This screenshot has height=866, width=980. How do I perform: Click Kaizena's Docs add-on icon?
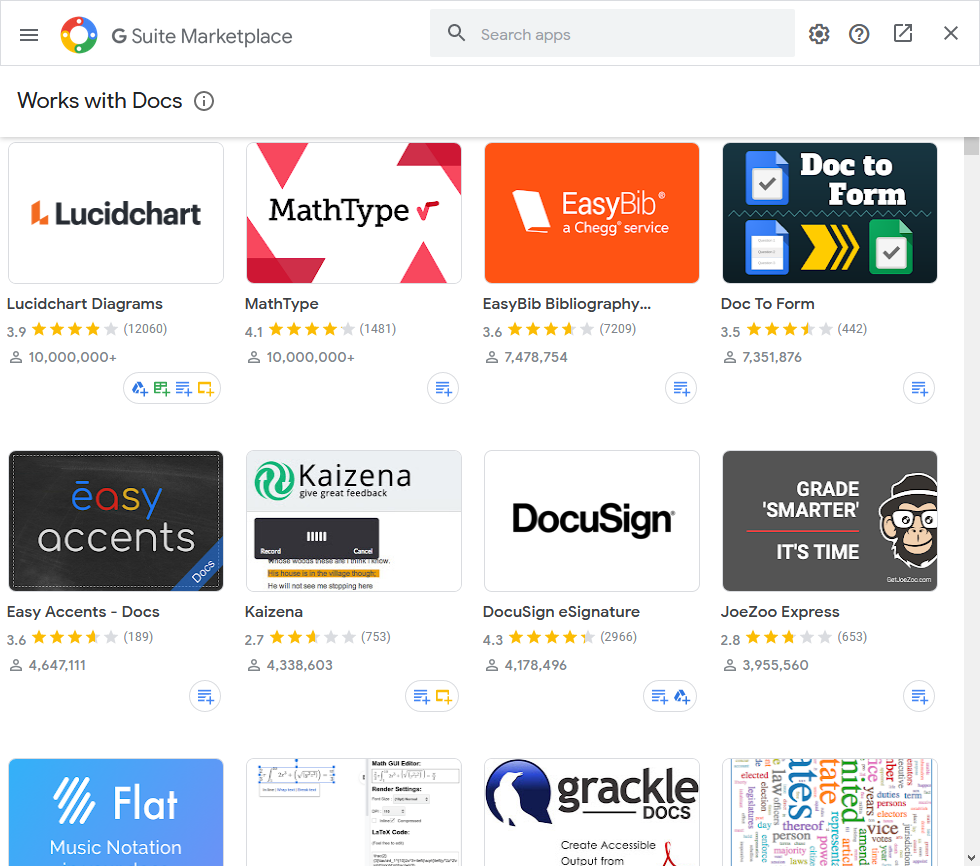[421, 697]
